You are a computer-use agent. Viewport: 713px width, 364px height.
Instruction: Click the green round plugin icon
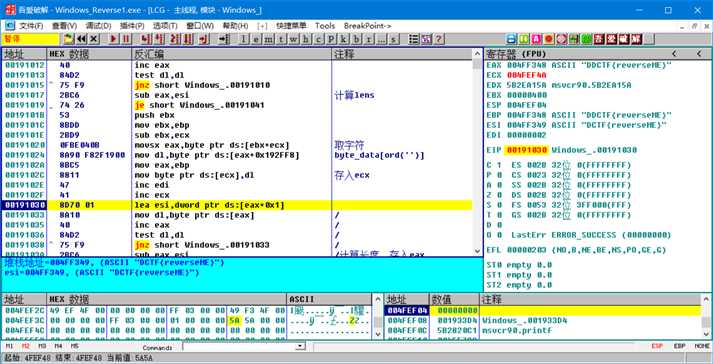point(586,39)
